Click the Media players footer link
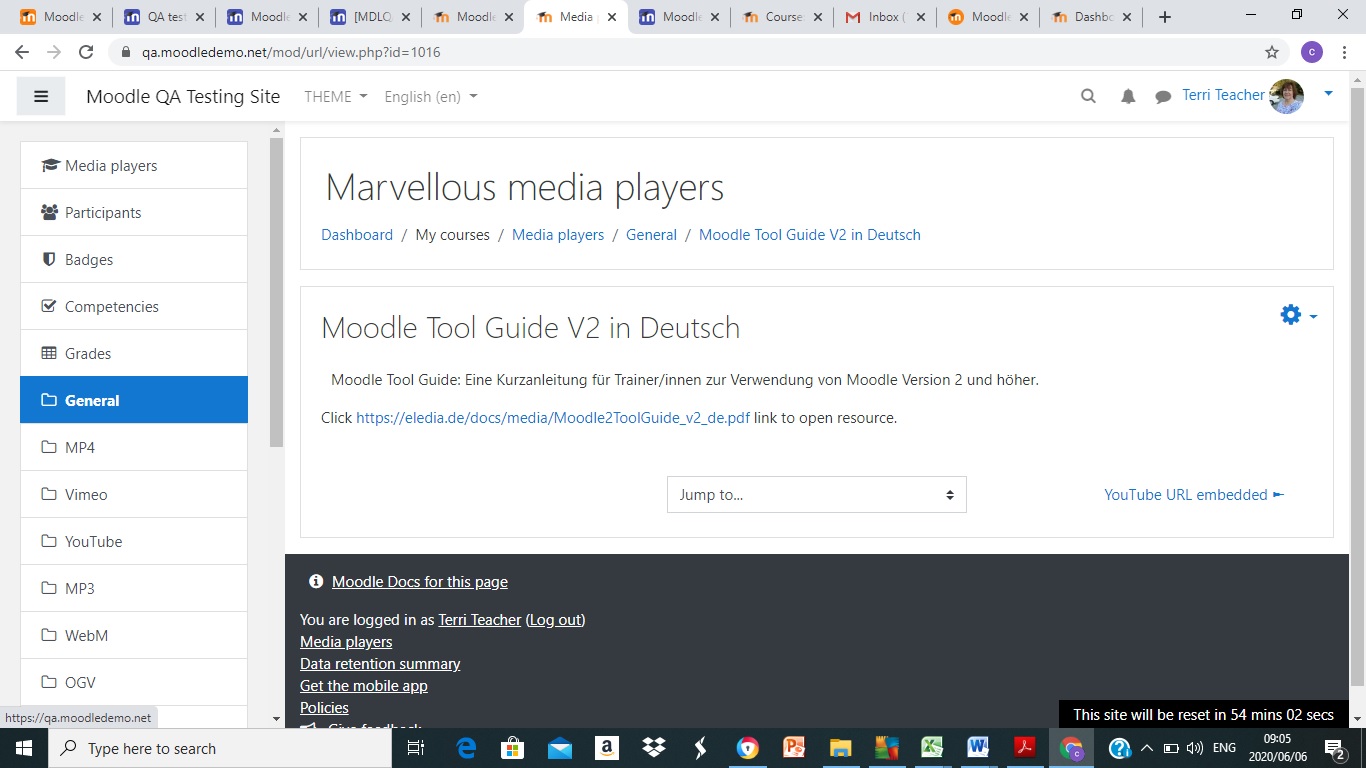Image resolution: width=1366 pixels, height=768 pixels. [x=346, y=642]
